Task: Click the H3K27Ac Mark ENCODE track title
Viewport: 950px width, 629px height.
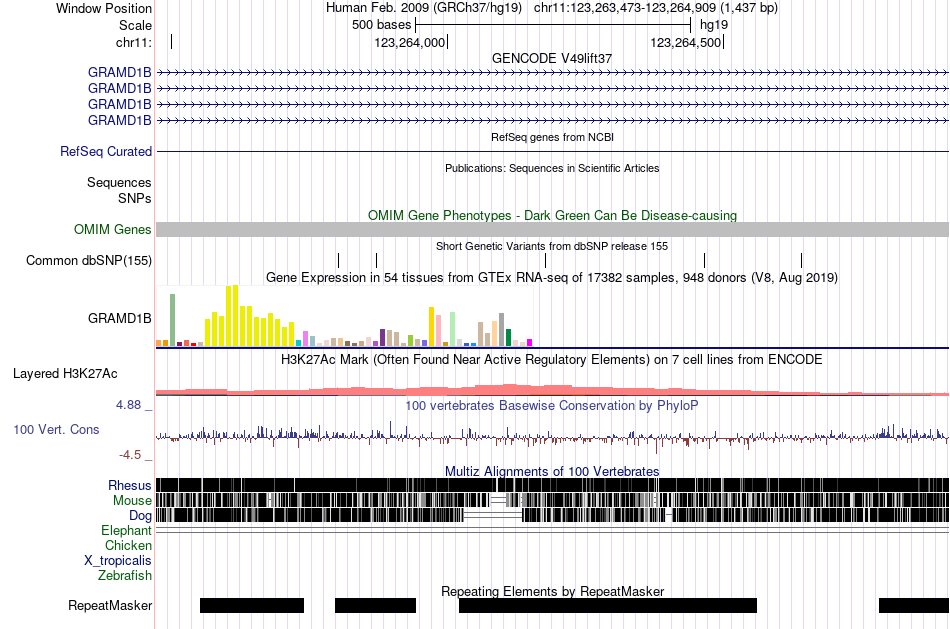Action: click(x=551, y=359)
